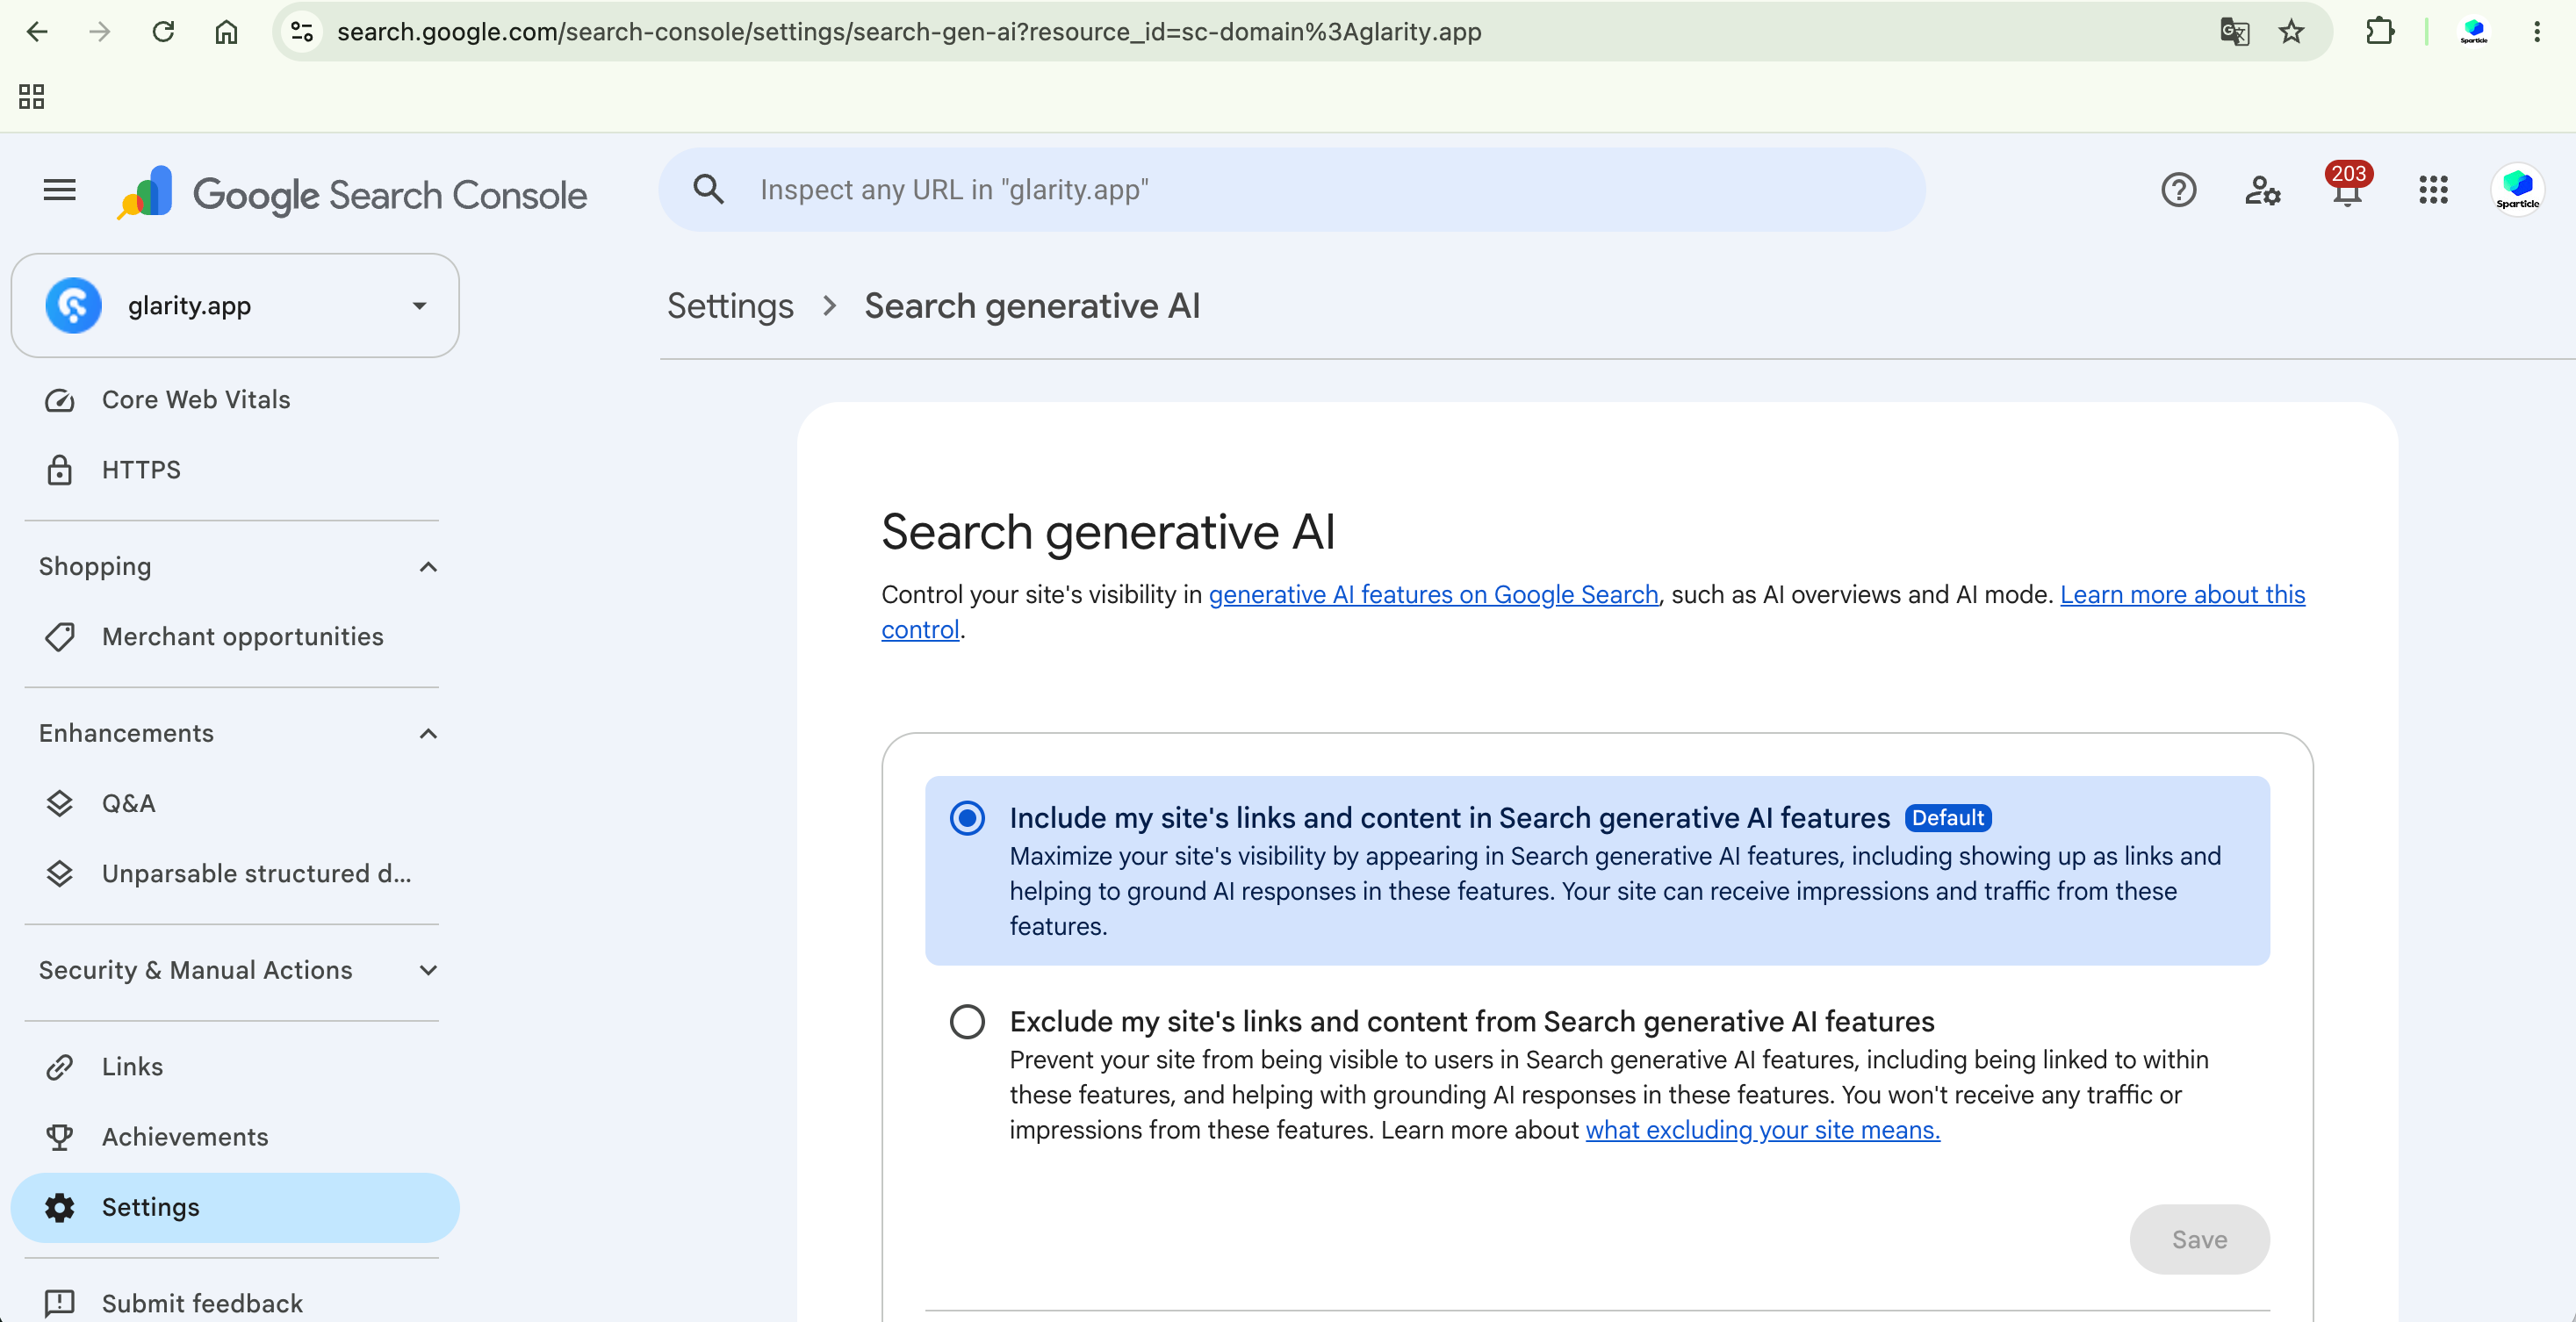Image resolution: width=2576 pixels, height=1322 pixels.
Task: Click the Q&A layers icon
Action: tap(60, 804)
